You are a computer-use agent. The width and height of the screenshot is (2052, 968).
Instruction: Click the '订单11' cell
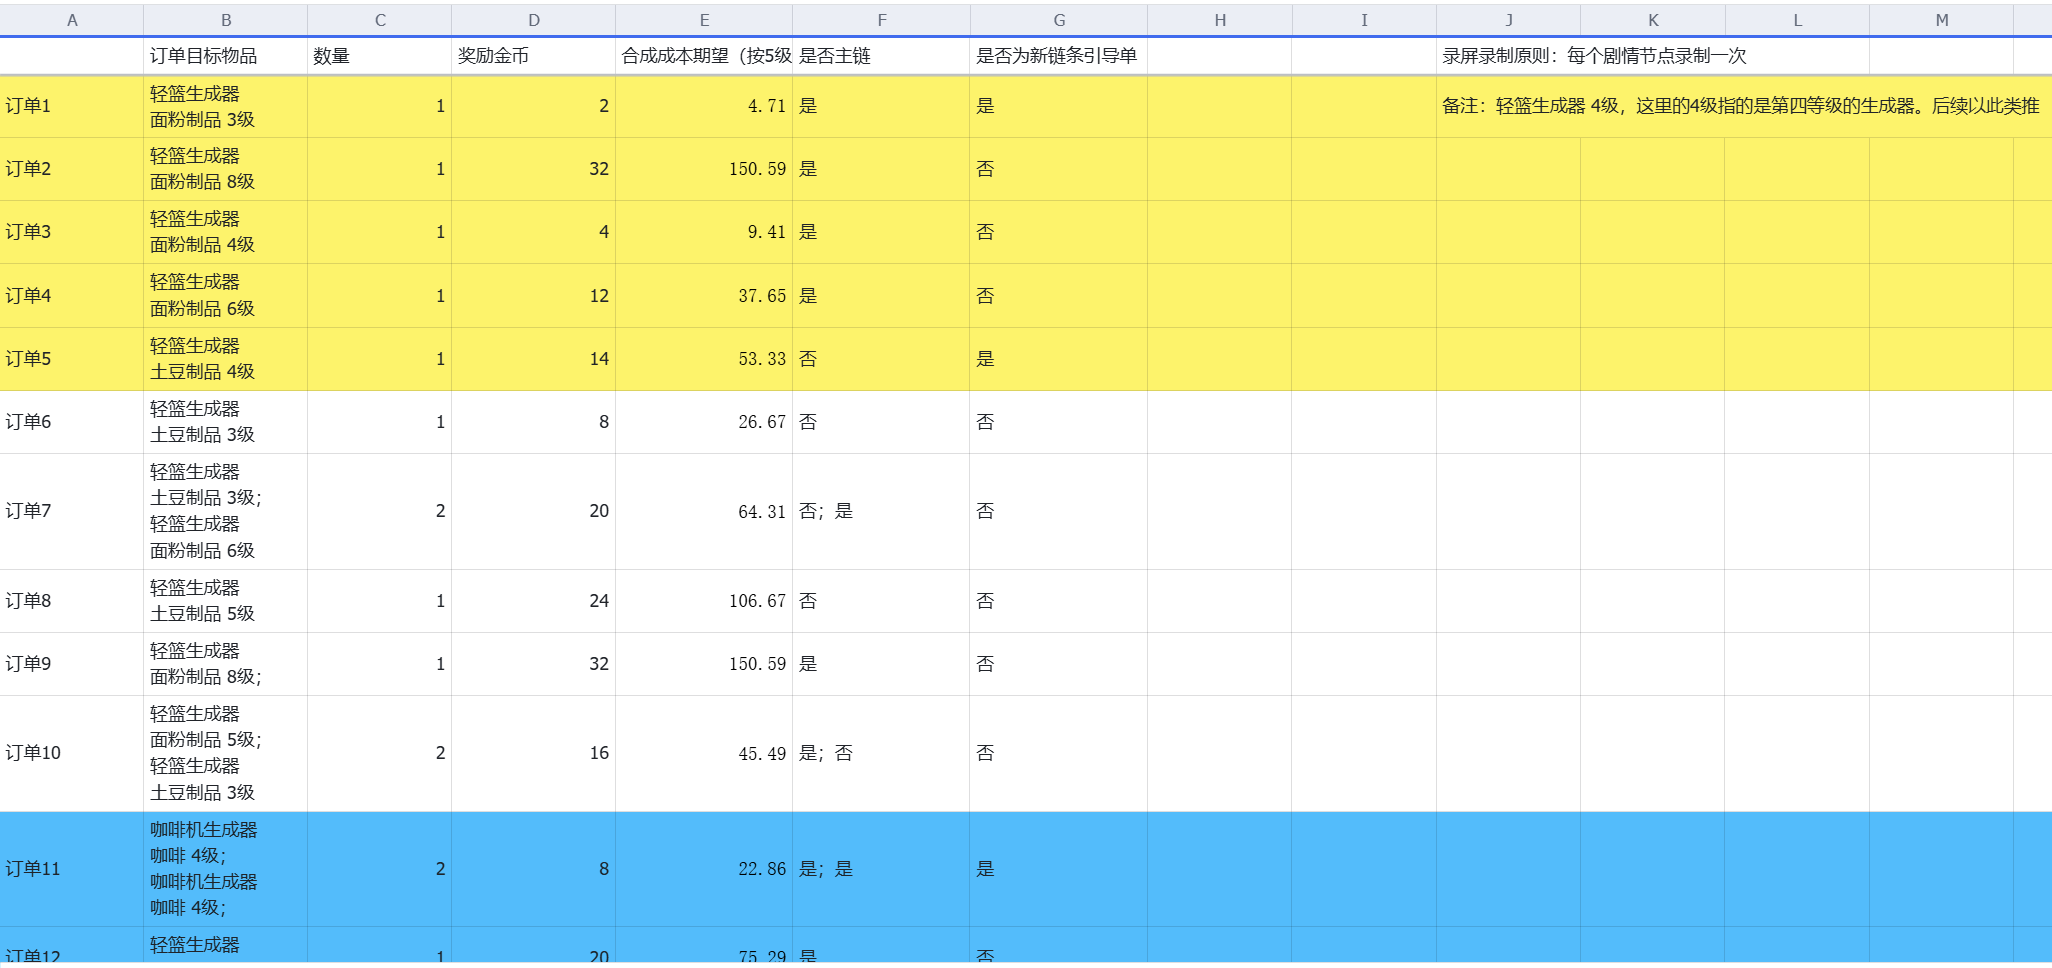click(72, 869)
